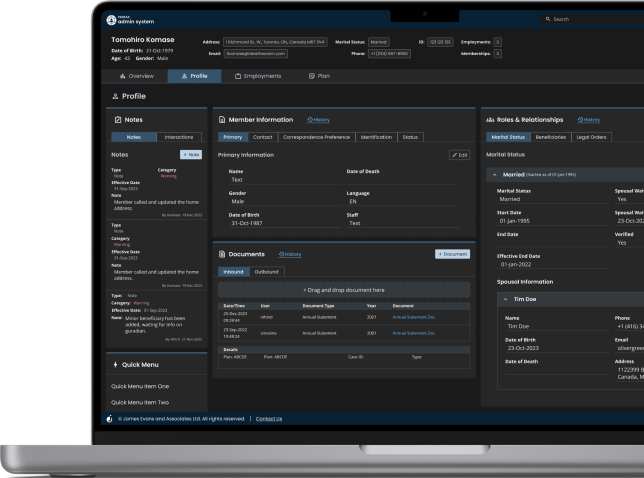Click the Documents panel header icon
This screenshot has height=478, width=644.
click(222, 254)
